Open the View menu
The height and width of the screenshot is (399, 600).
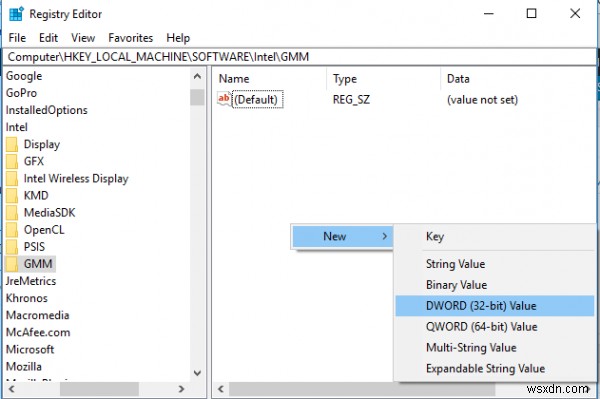pyautogui.click(x=83, y=38)
